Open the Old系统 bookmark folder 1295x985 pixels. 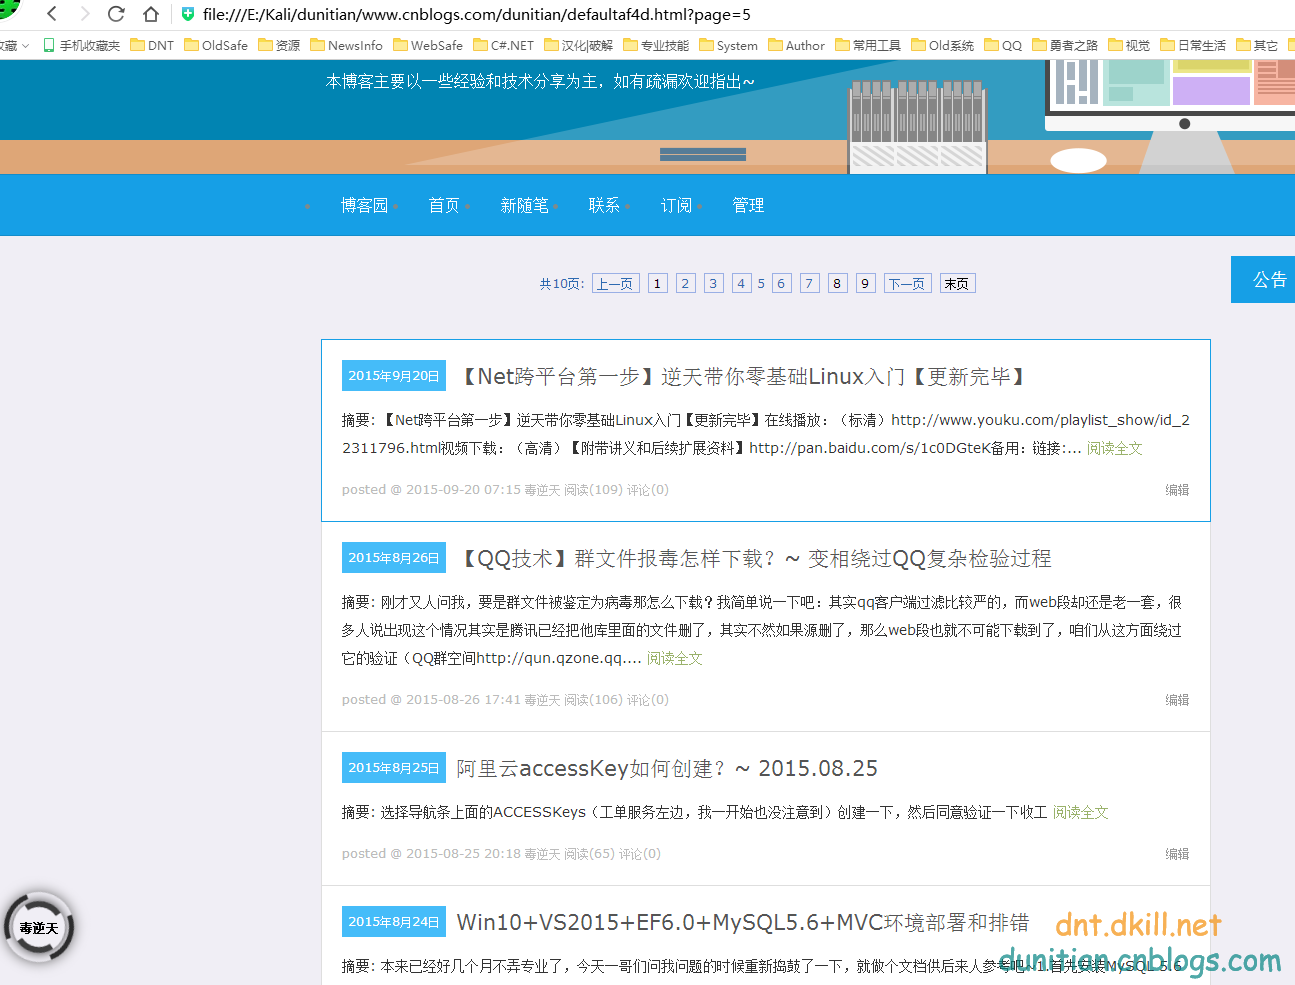[943, 45]
